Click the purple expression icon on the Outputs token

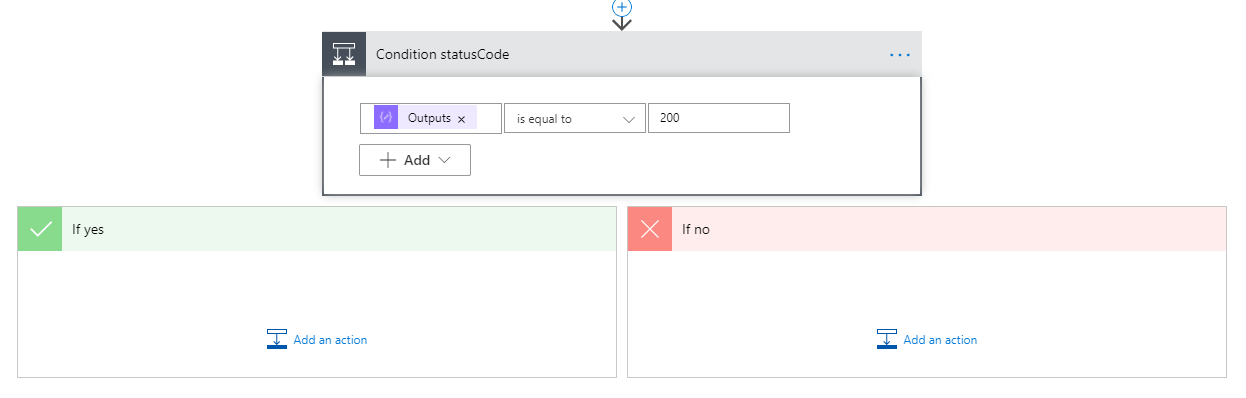pos(386,118)
